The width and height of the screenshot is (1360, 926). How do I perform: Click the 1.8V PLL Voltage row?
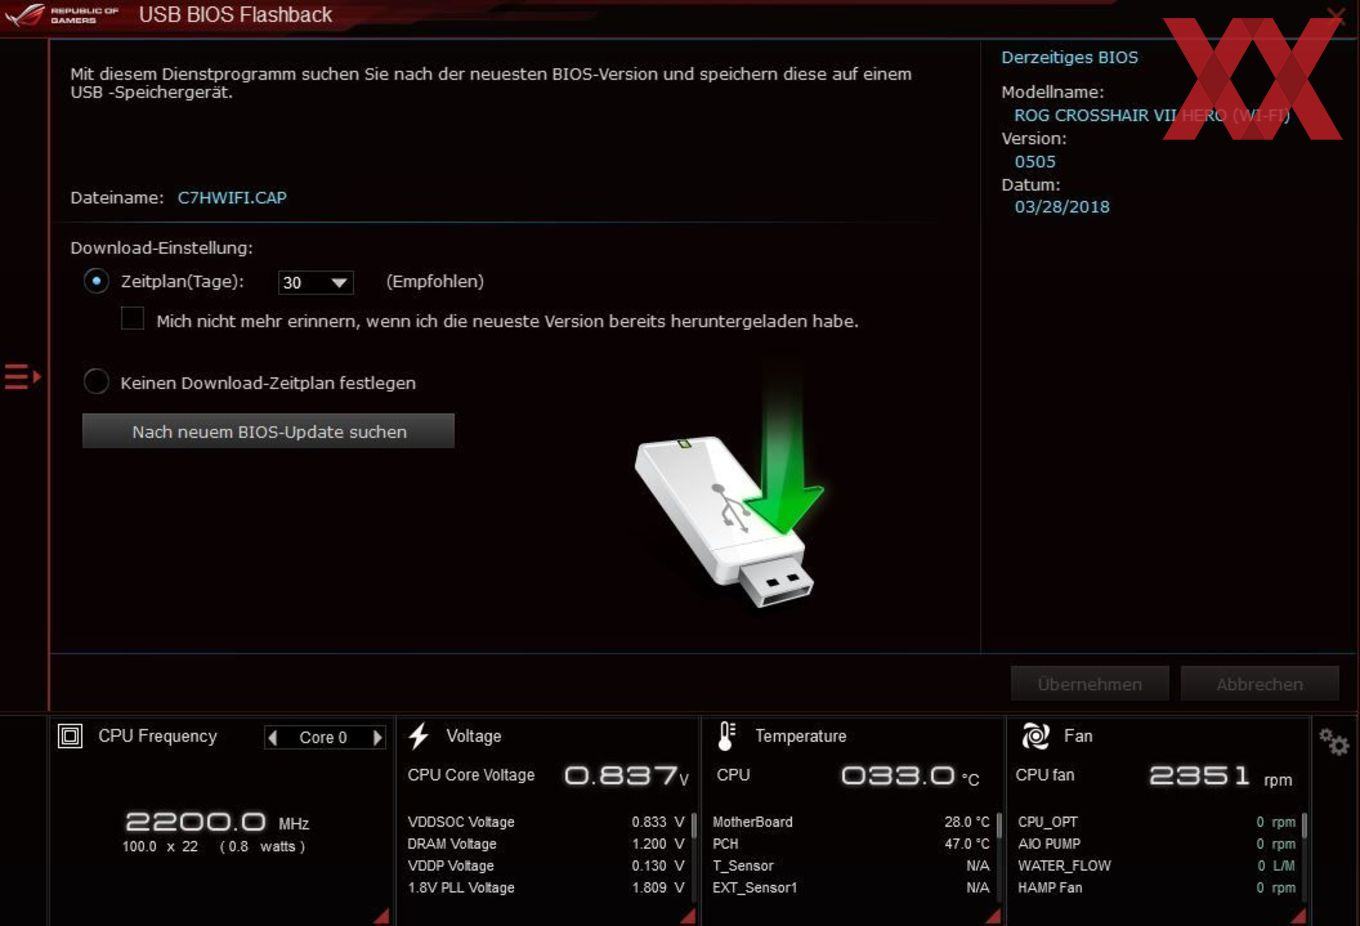coord(546,888)
